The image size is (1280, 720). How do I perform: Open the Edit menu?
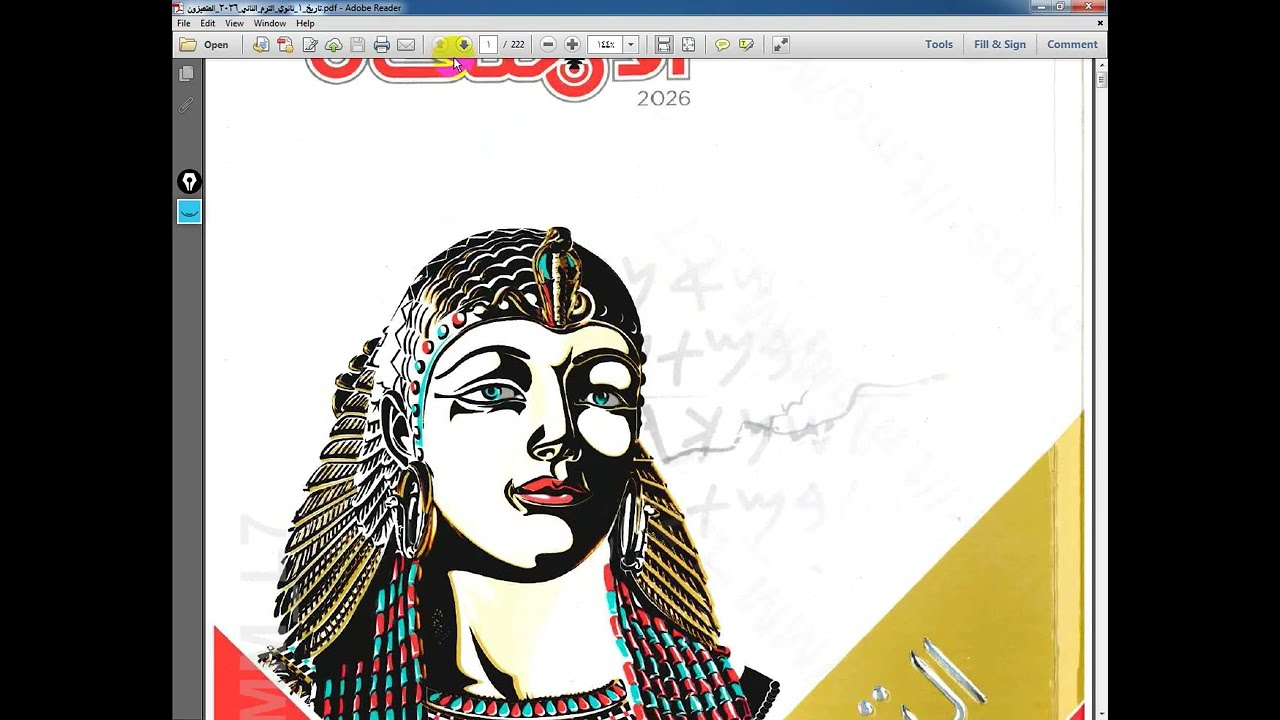pyautogui.click(x=208, y=23)
